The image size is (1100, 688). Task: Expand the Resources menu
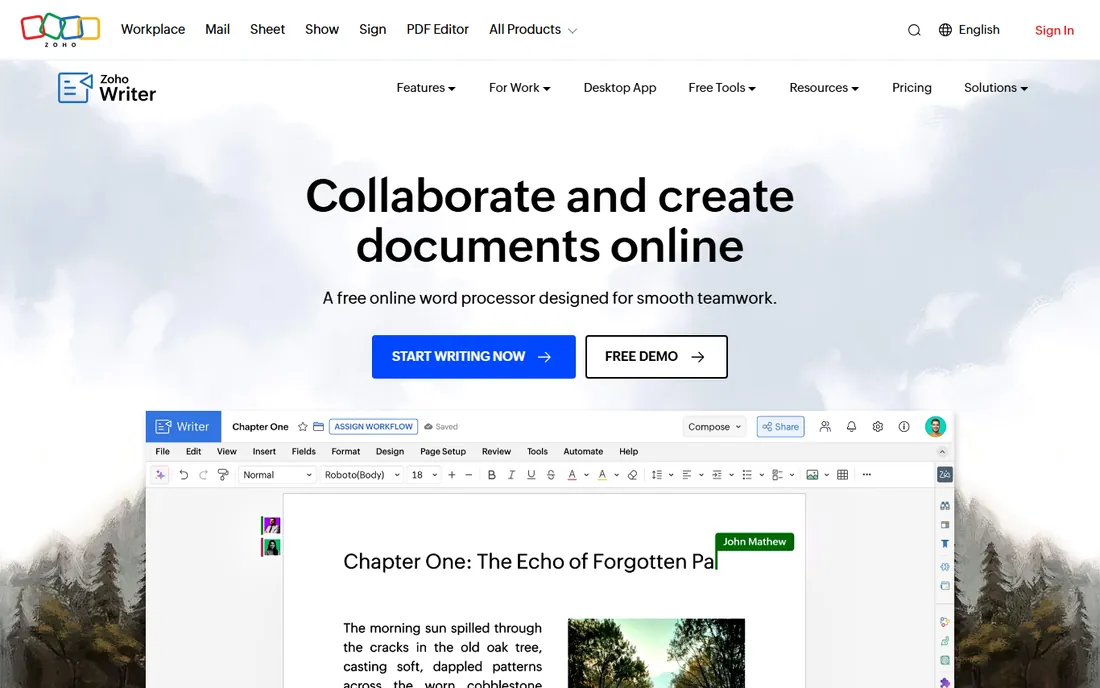click(824, 88)
